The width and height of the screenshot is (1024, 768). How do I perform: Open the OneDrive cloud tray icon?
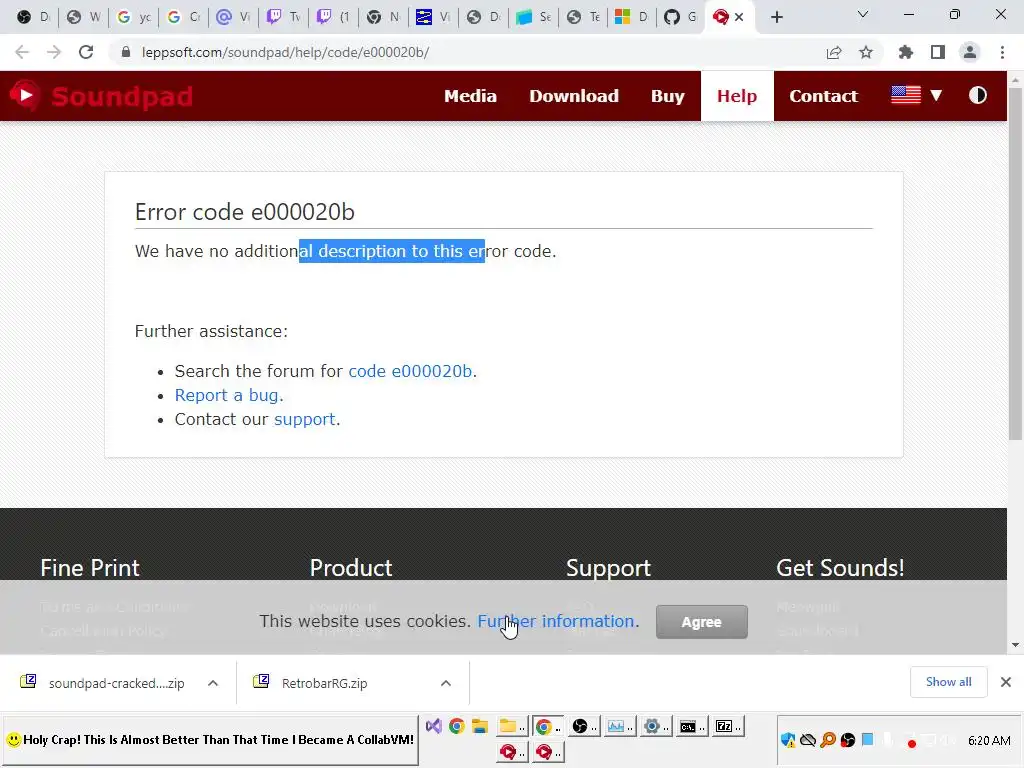click(x=808, y=740)
